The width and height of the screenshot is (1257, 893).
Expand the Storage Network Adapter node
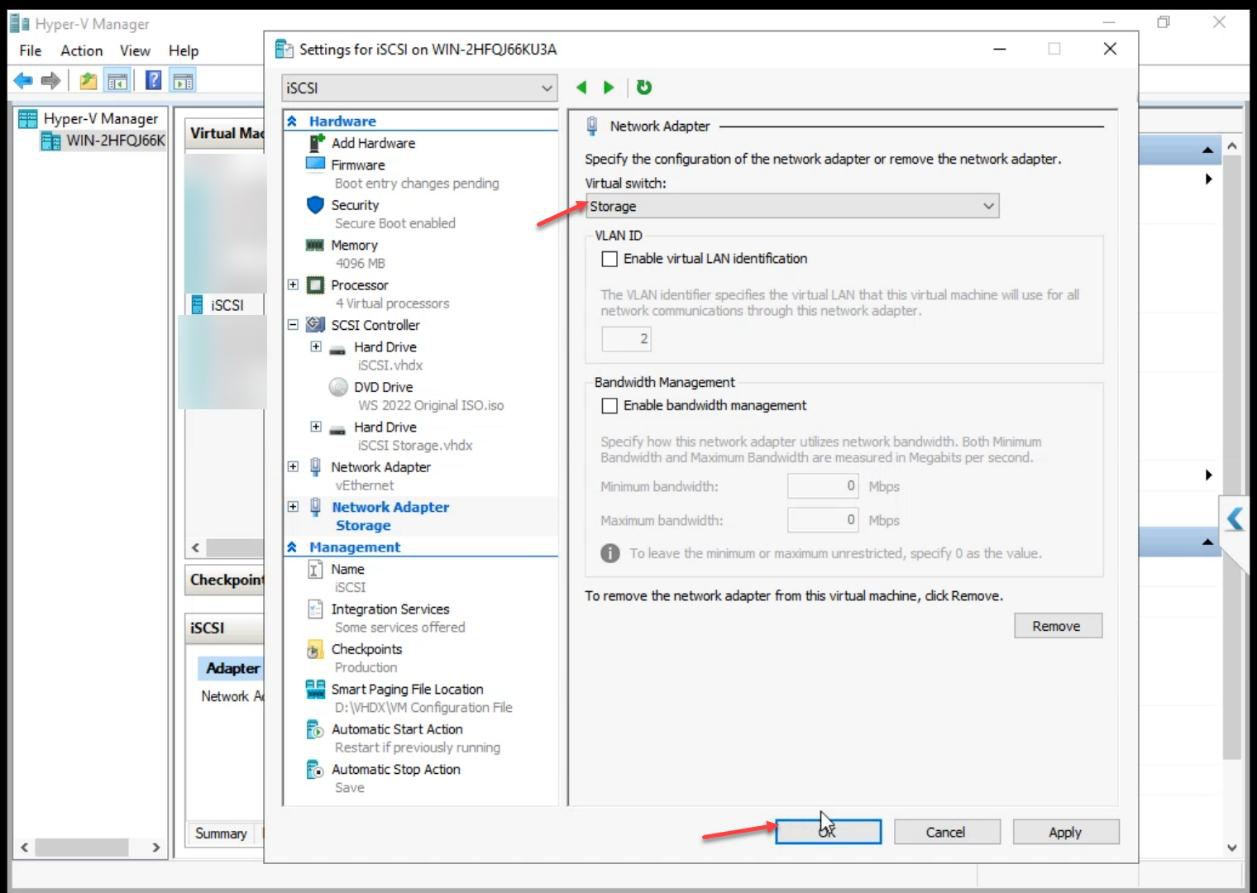click(293, 507)
